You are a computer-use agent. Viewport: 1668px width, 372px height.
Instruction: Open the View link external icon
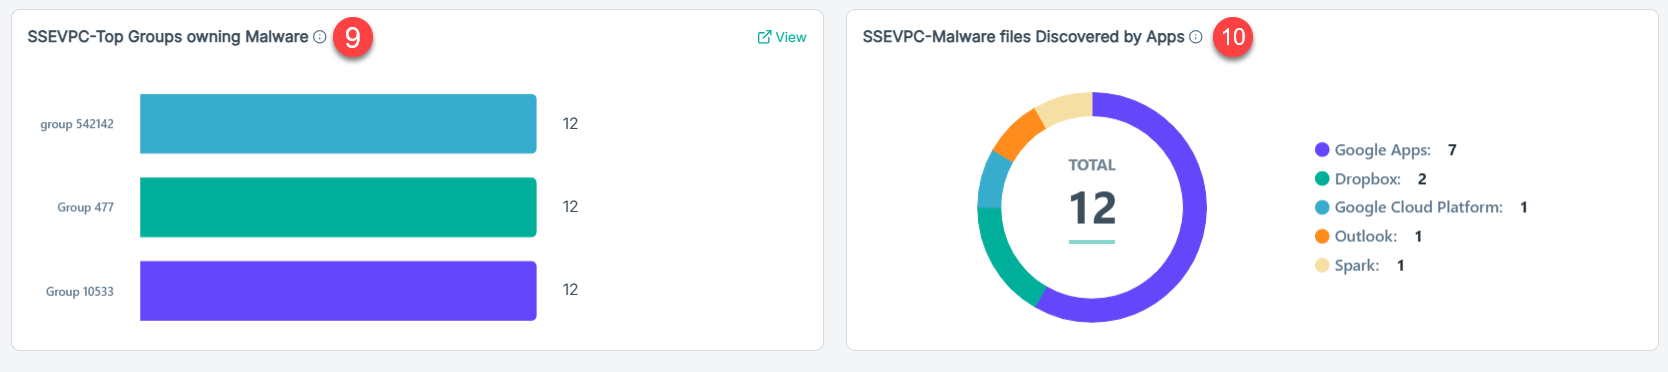(x=764, y=37)
